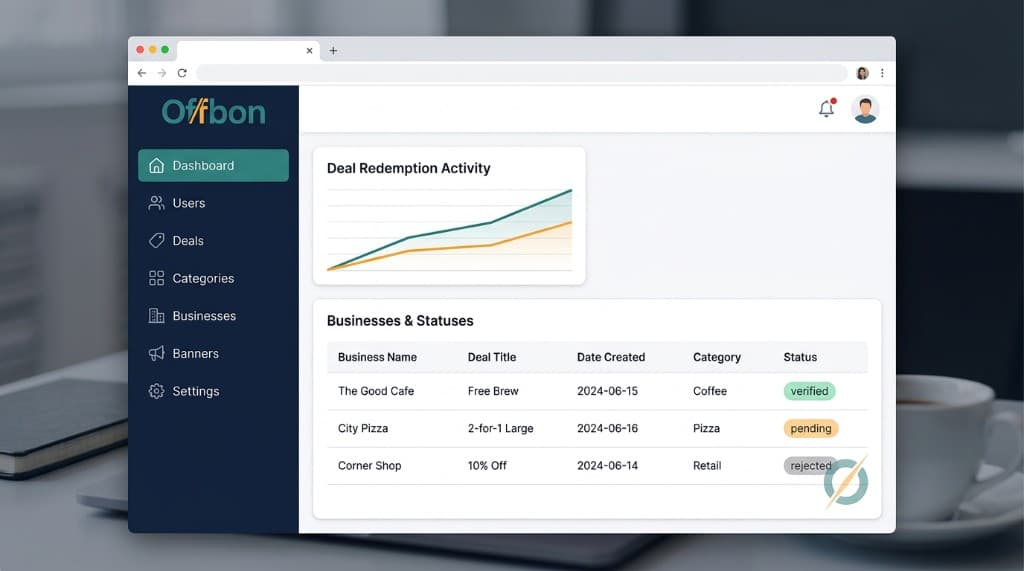1024x571 pixels.
Task: Click the Businesses & Statuses heading
Action: (x=400, y=321)
